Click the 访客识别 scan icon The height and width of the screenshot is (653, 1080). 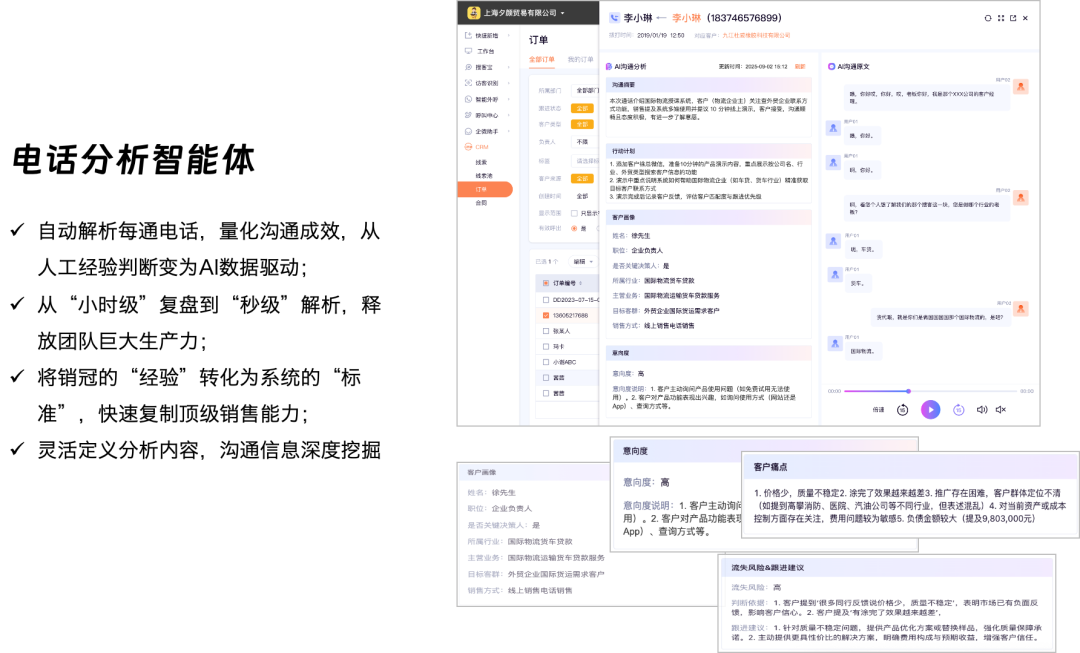468,83
